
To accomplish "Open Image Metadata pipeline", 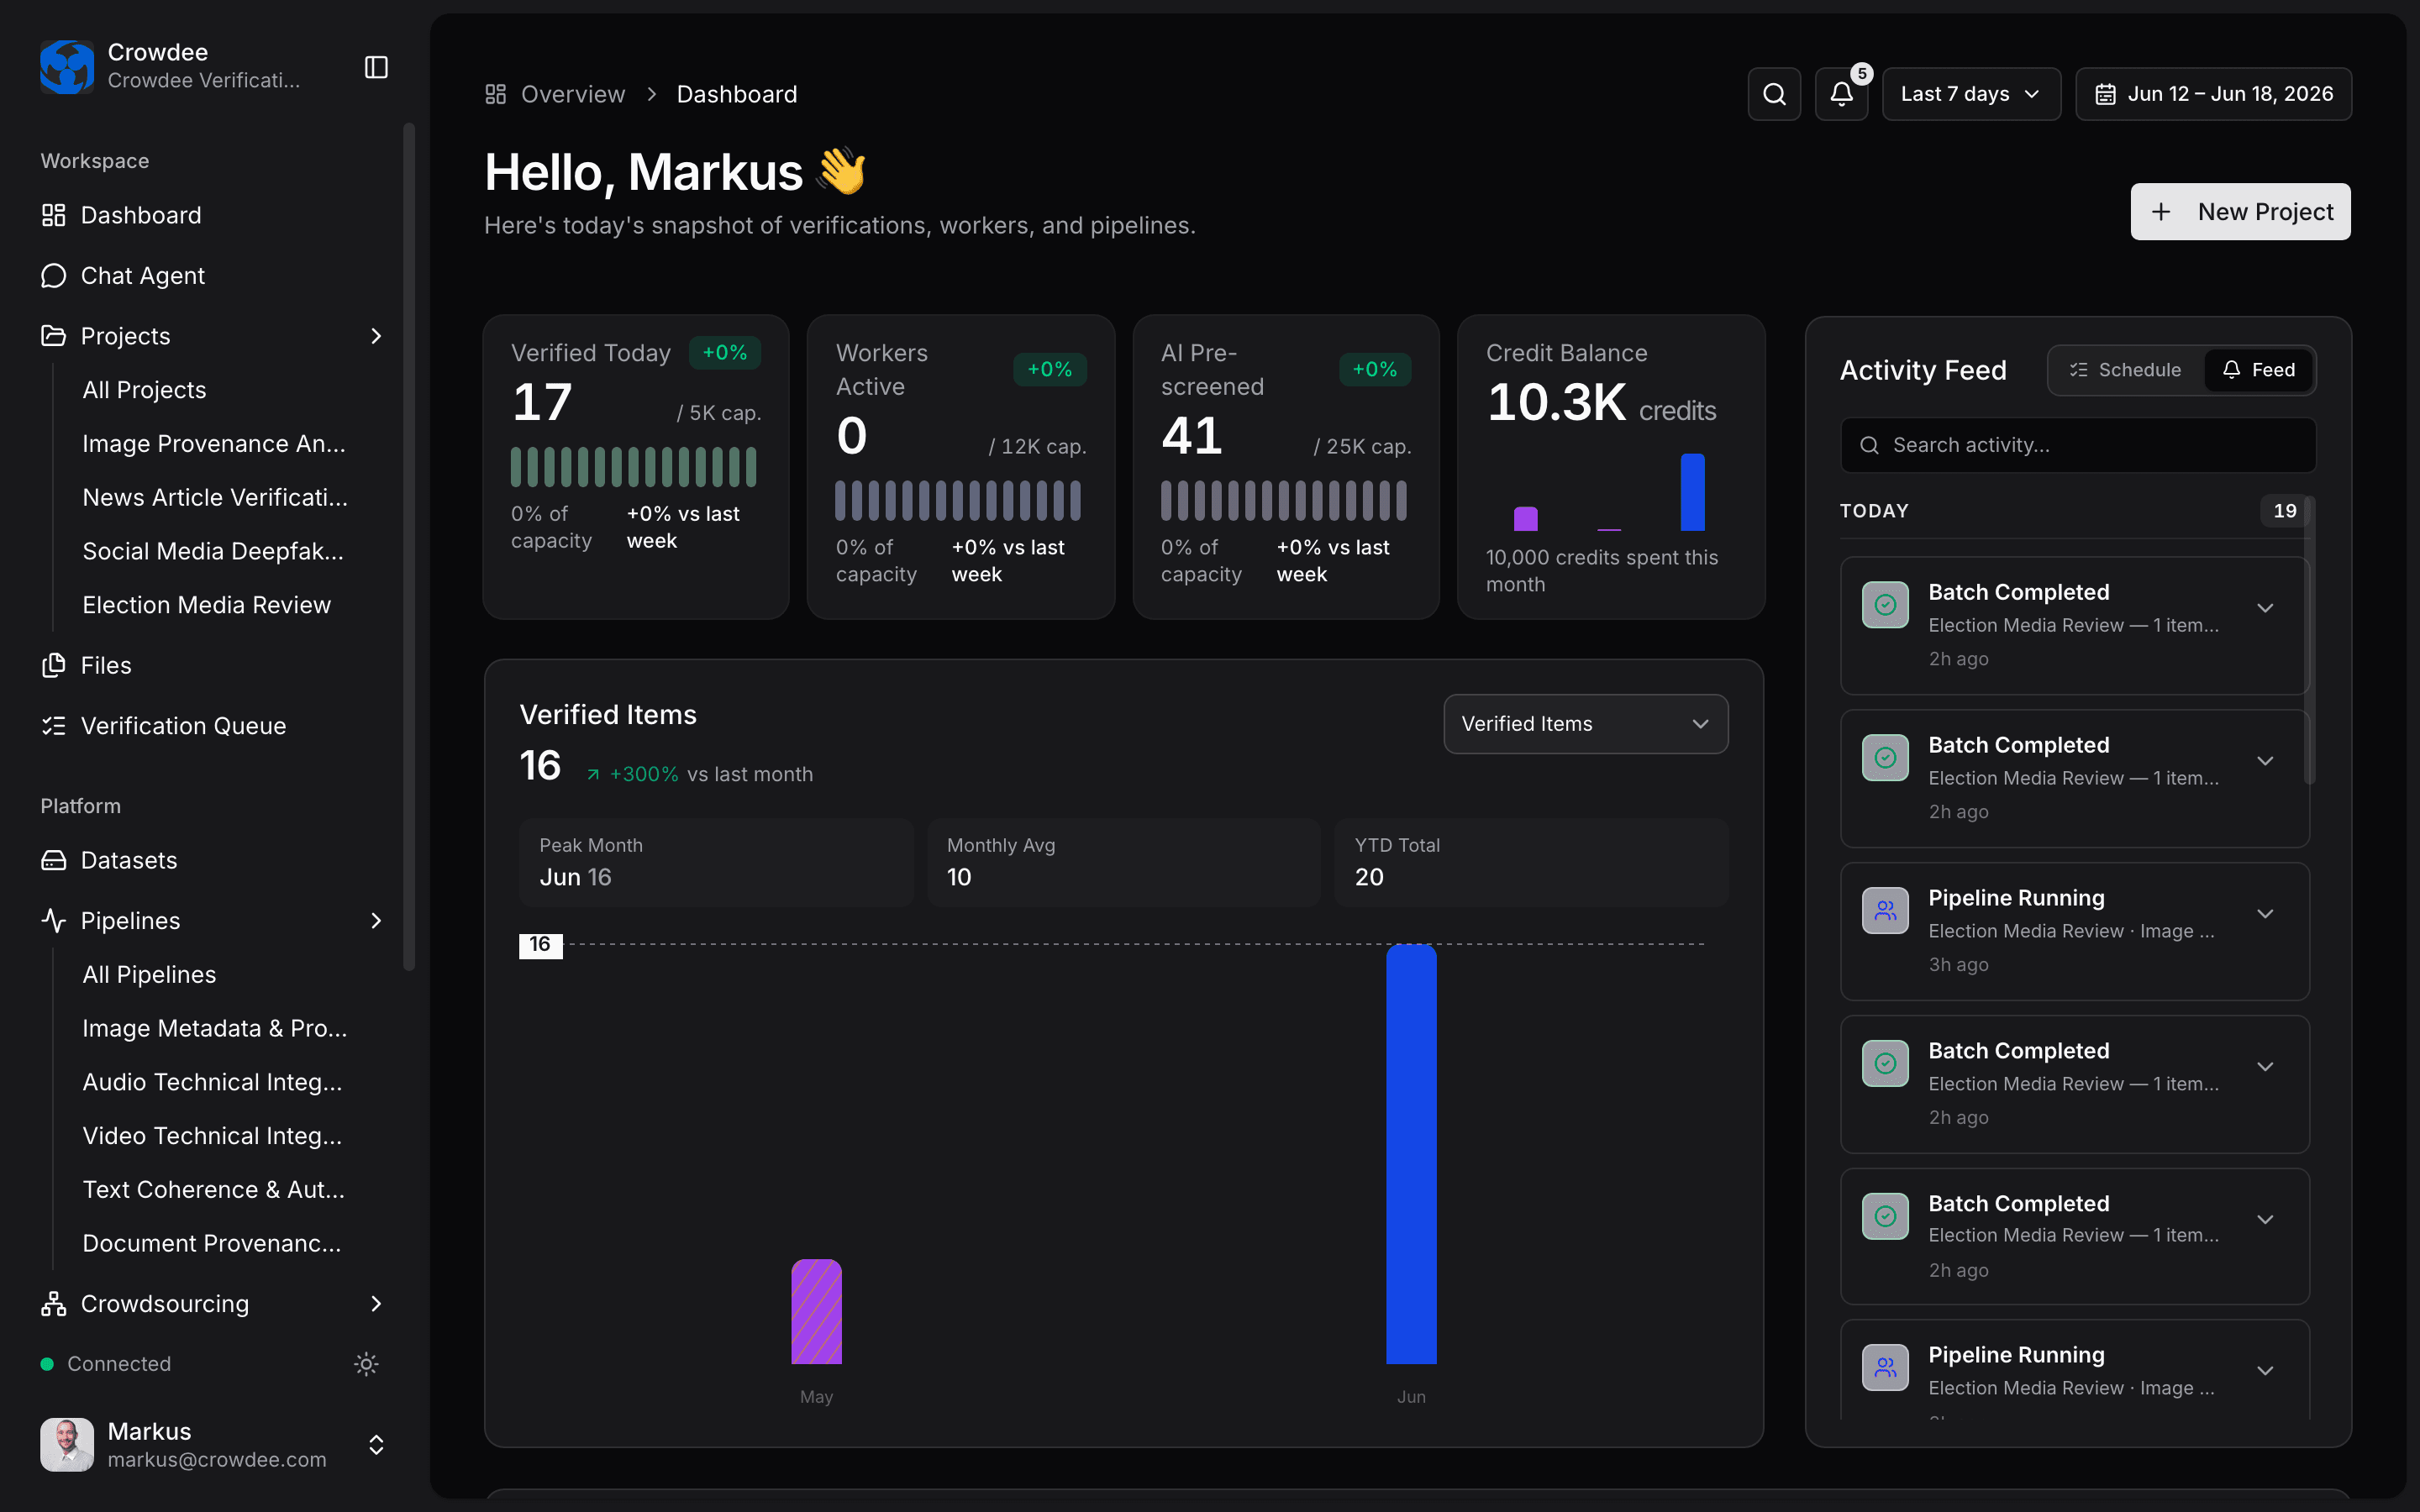I will [215, 1028].
